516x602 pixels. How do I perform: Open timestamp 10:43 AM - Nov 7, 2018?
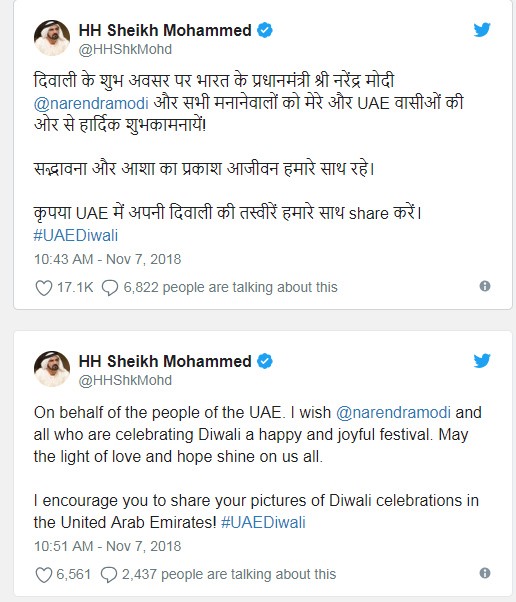(108, 259)
